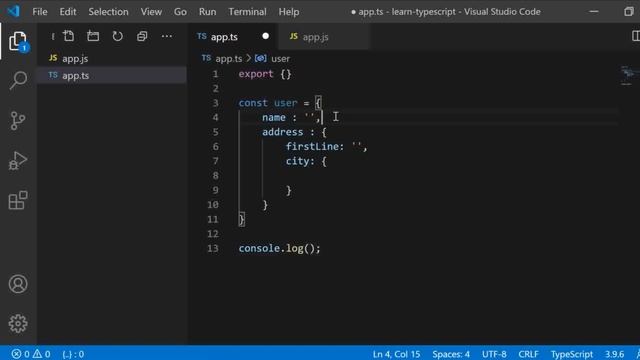The height and width of the screenshot is (360, 640).
Task: Click Ln 4, Col 15 to go to line
Action: (396, 354)
